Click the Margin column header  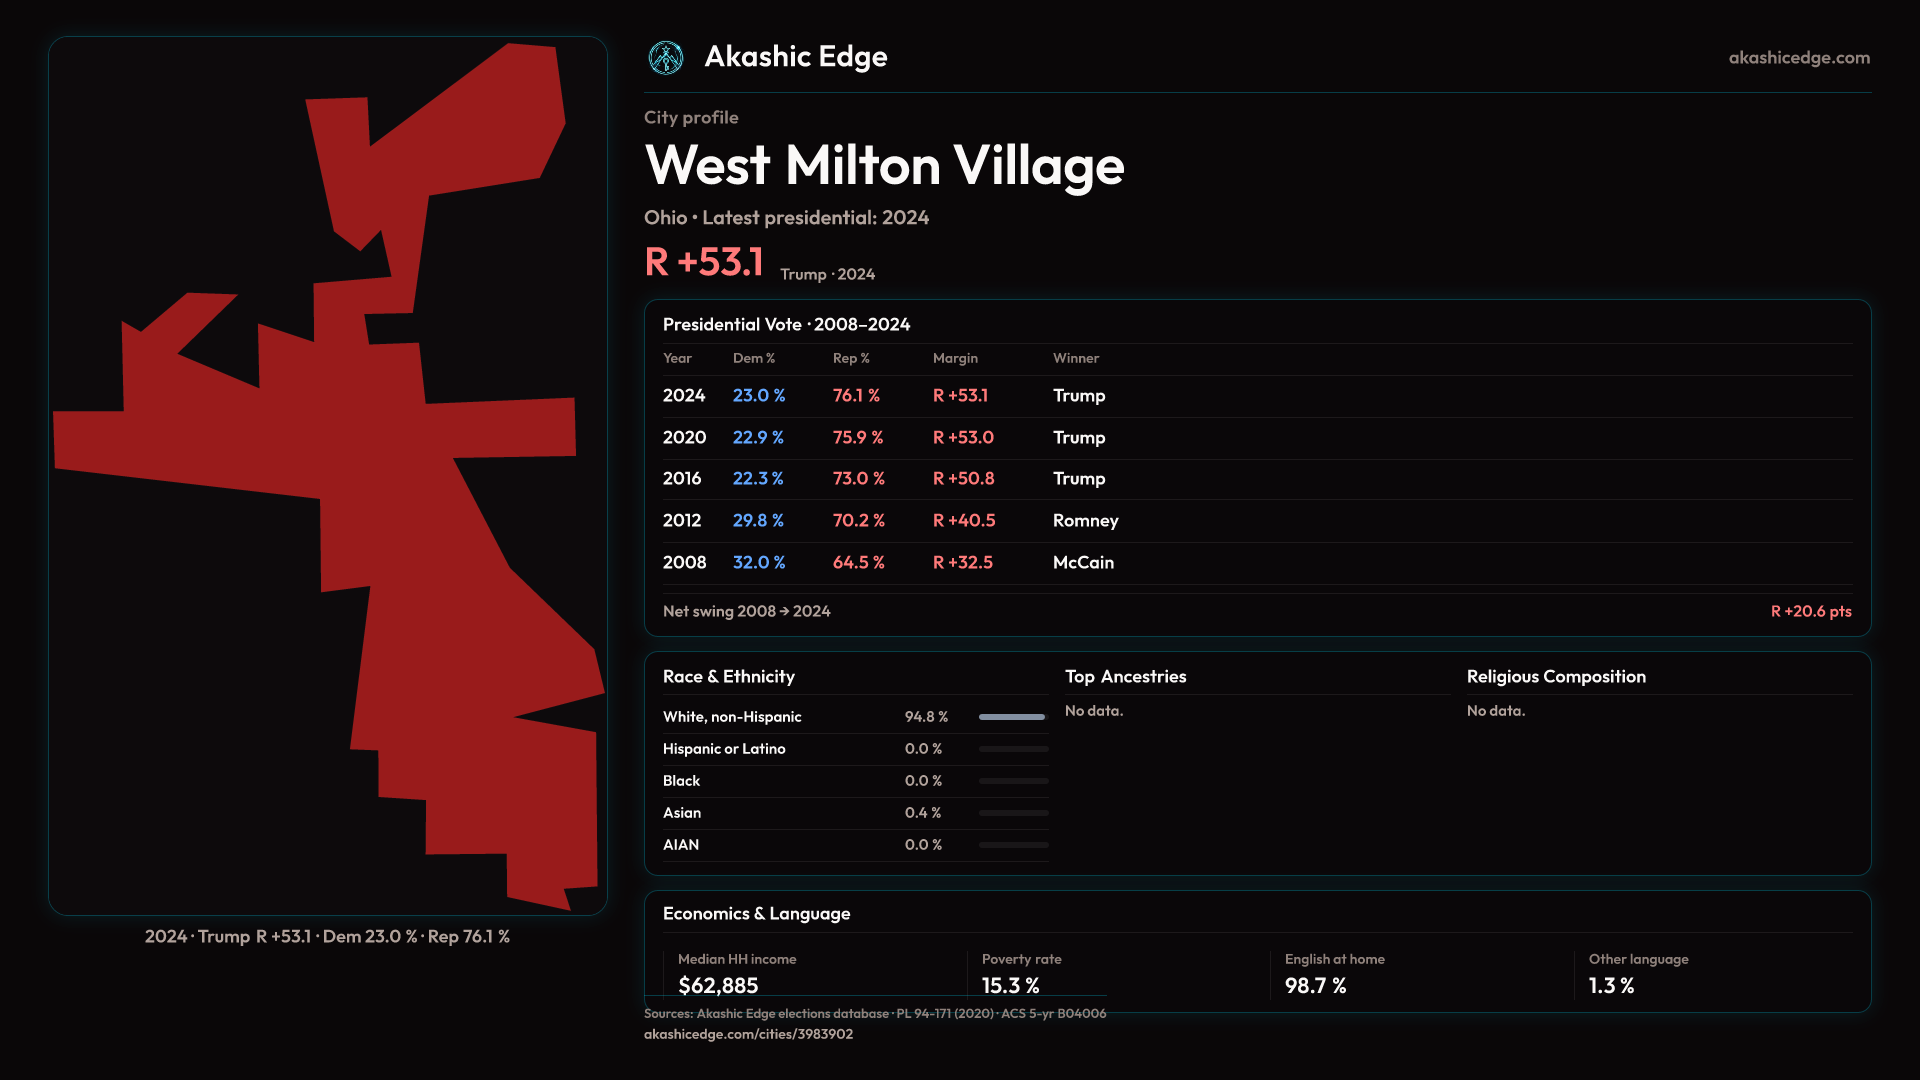pyautogui.click(x=955, y=358)
